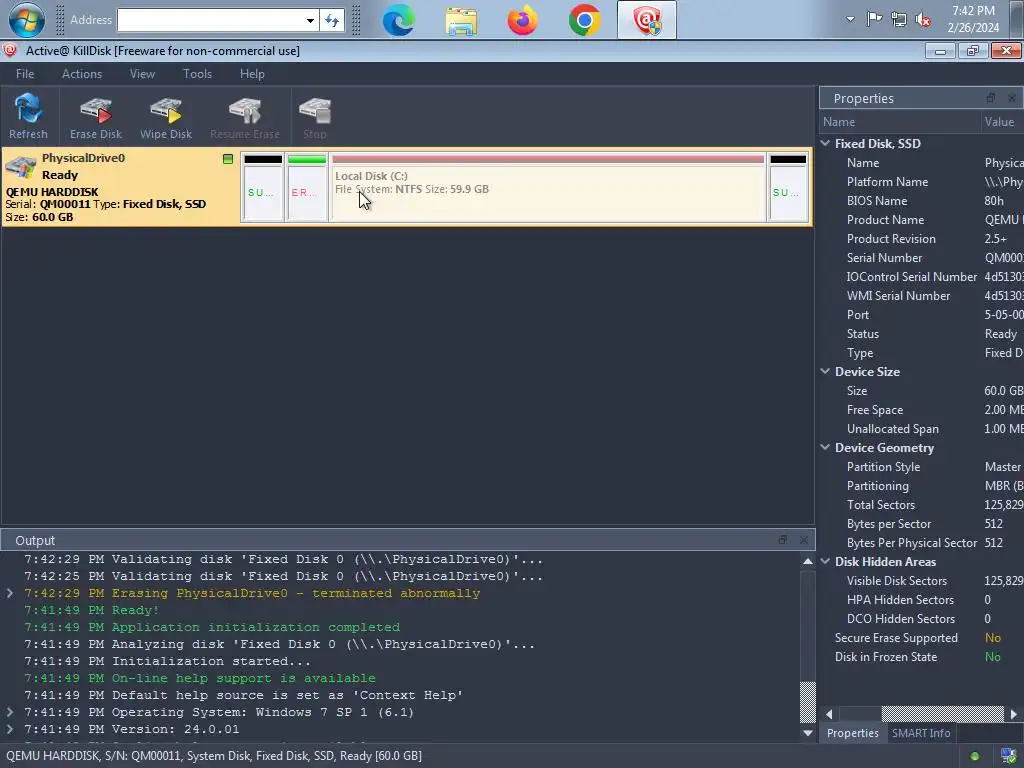Select the Free Space property row

click(x=921, y=409)
